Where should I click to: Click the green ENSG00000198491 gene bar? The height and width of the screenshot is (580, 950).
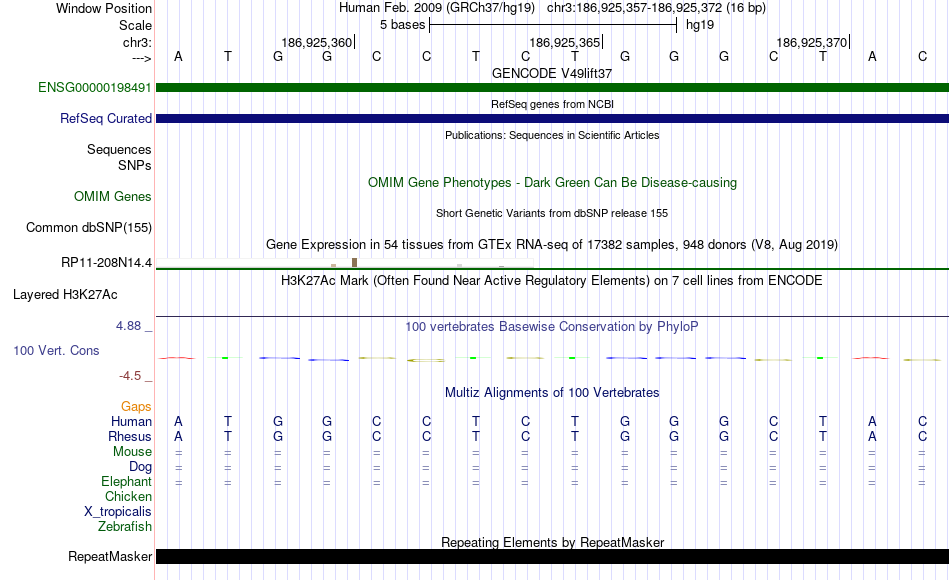552,88
